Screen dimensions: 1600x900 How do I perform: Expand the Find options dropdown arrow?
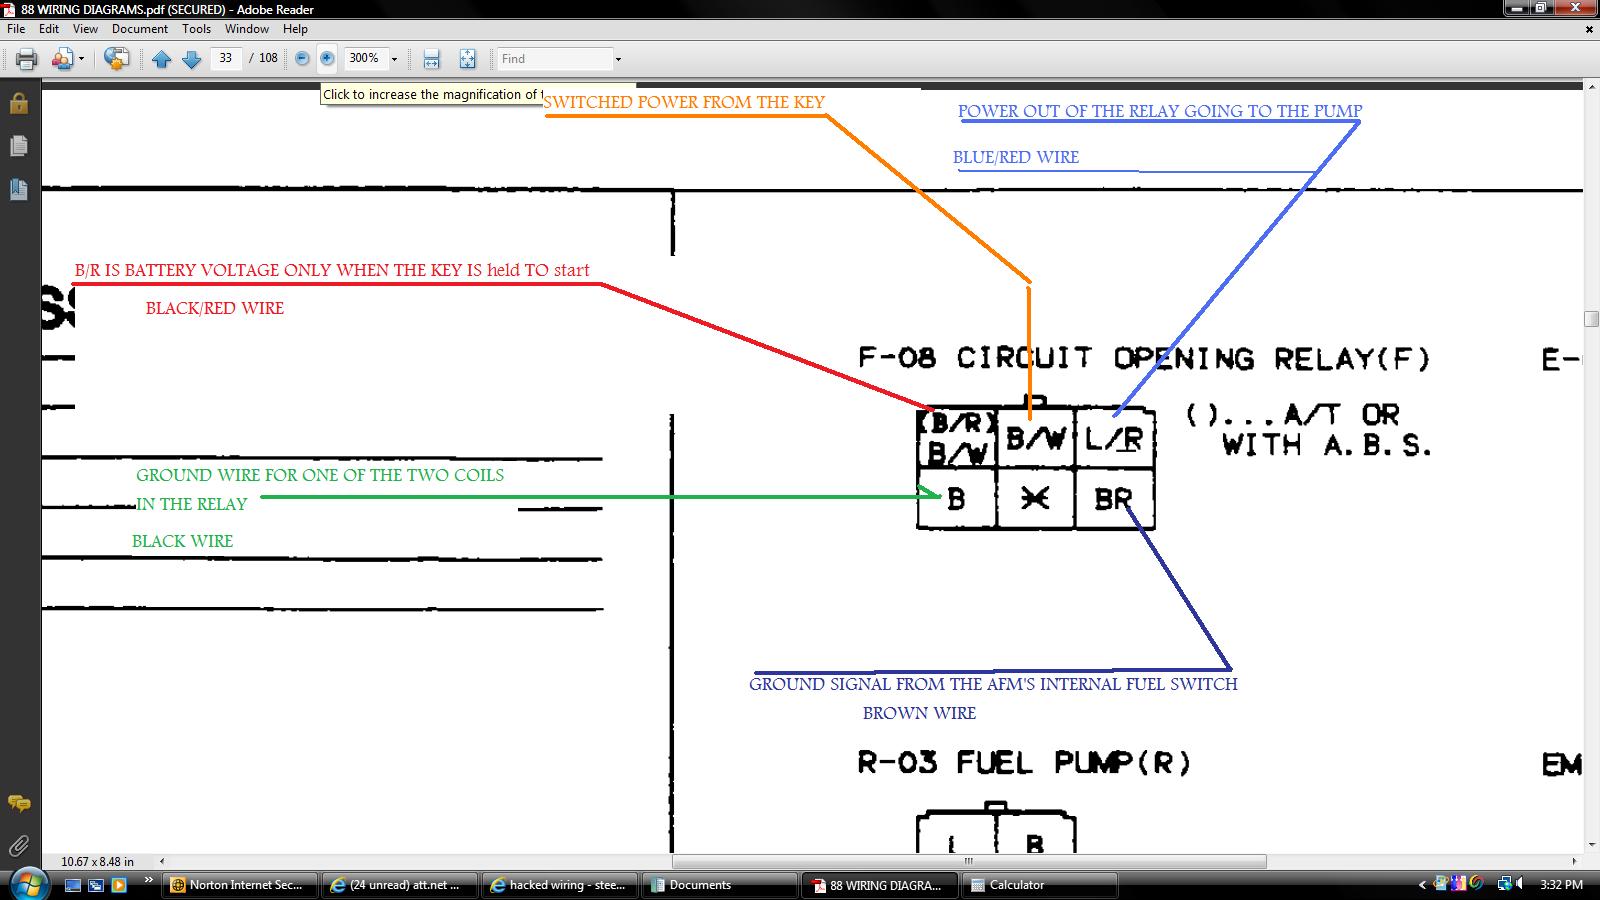(618, 59)
